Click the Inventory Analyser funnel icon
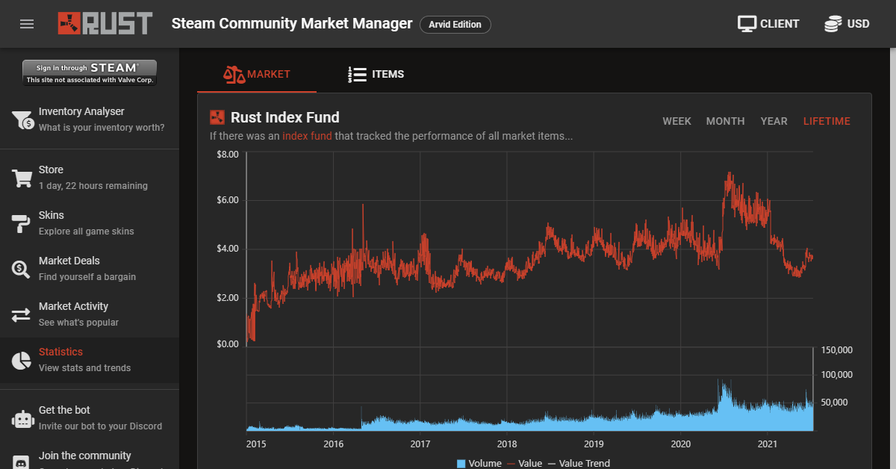The image size is (896, 469). click(x=23, y=120)
